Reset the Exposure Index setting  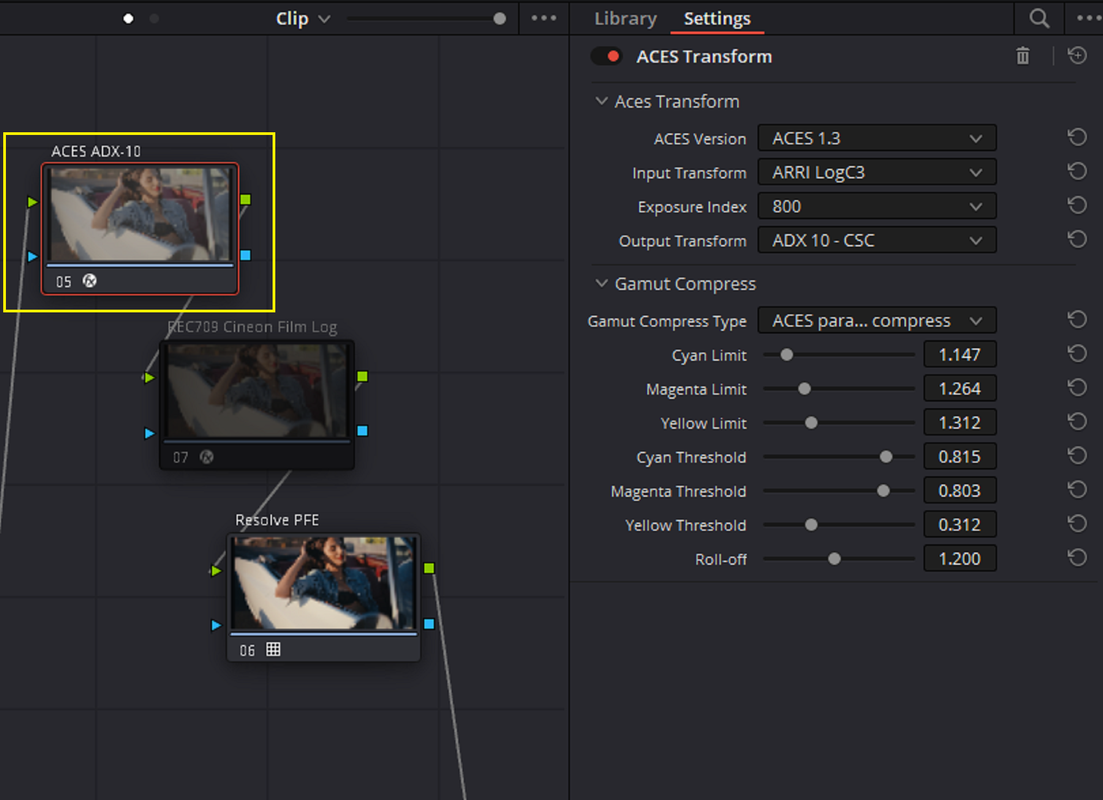click(1077, 205)
